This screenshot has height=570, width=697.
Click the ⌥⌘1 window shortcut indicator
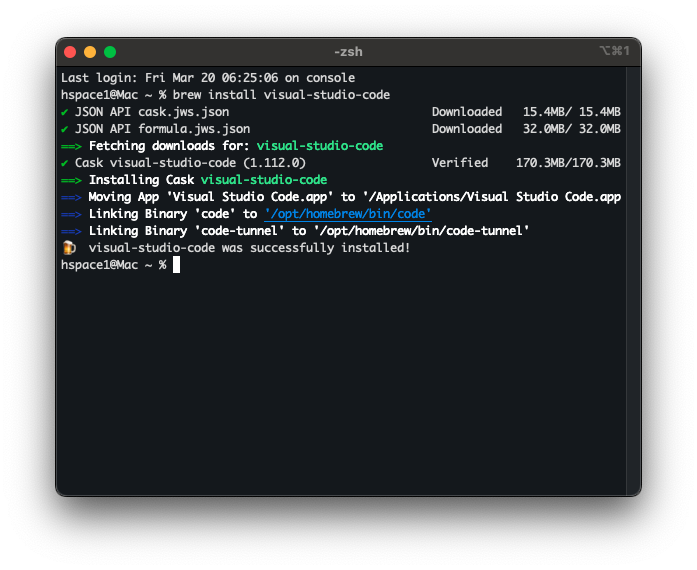613,51
